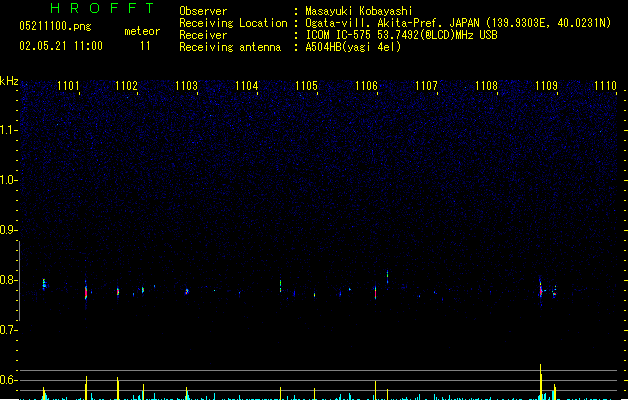The height and width of the screenshot is (400, 629).
Task: Click the 1103 time marker
Action: (187, 86)
